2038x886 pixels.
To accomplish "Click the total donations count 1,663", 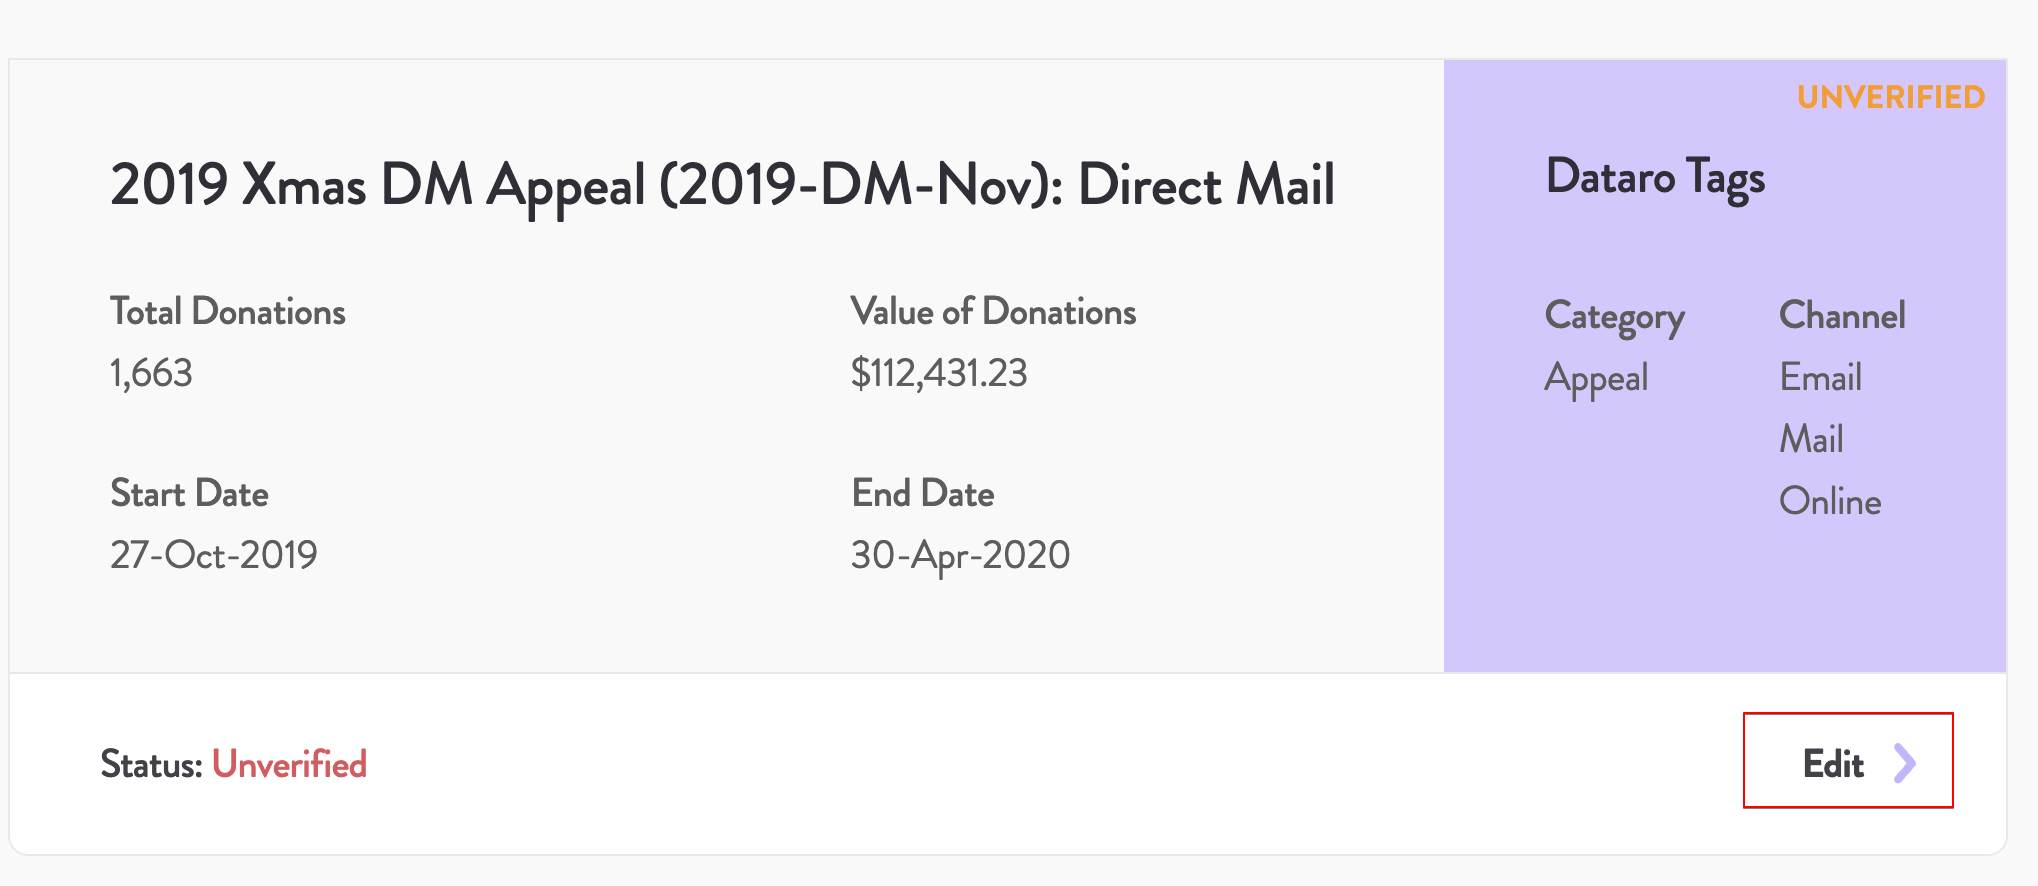I will point(151,373).
